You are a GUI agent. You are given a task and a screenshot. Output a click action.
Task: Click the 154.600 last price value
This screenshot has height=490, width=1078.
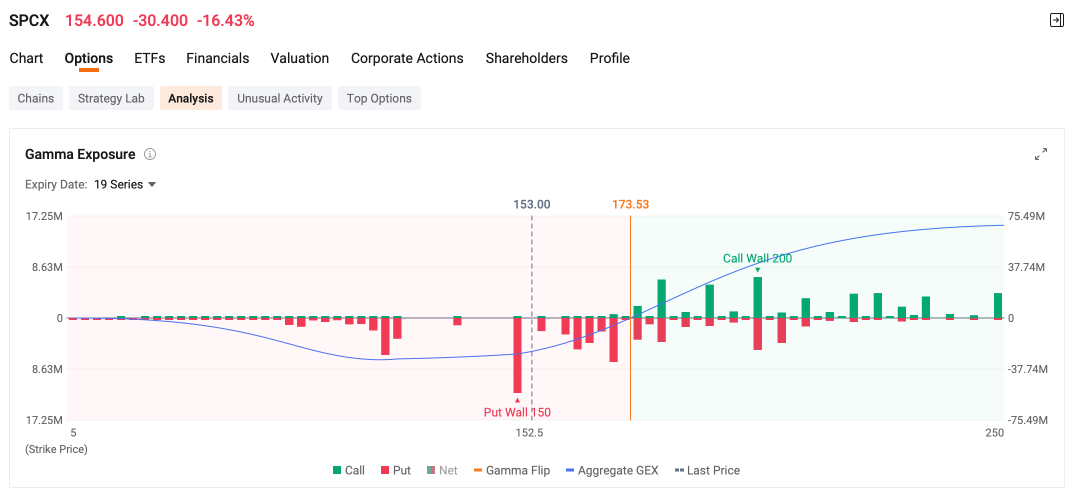[94, 21]
